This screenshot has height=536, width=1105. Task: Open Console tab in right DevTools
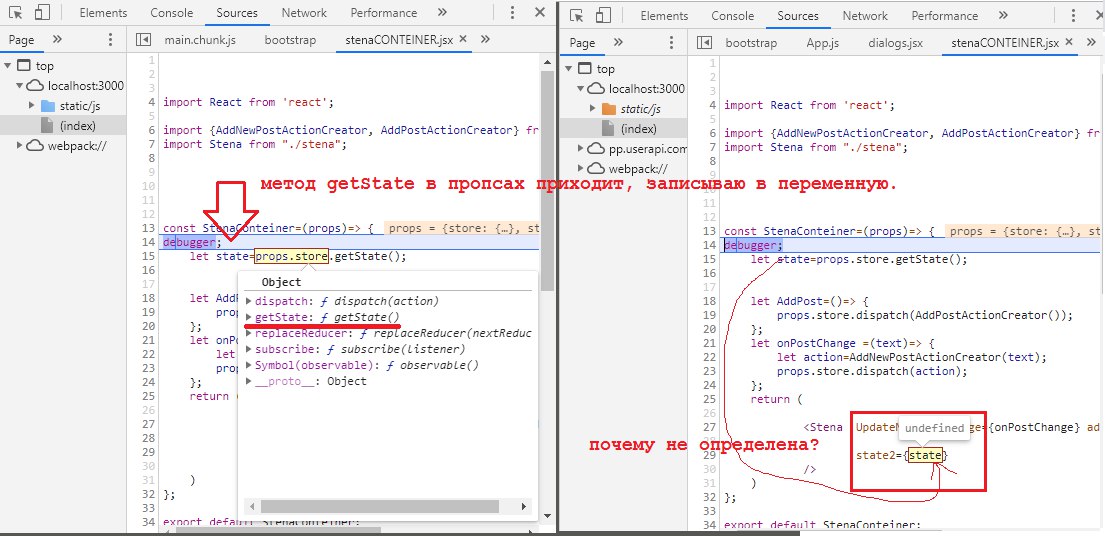click(733, 15)
